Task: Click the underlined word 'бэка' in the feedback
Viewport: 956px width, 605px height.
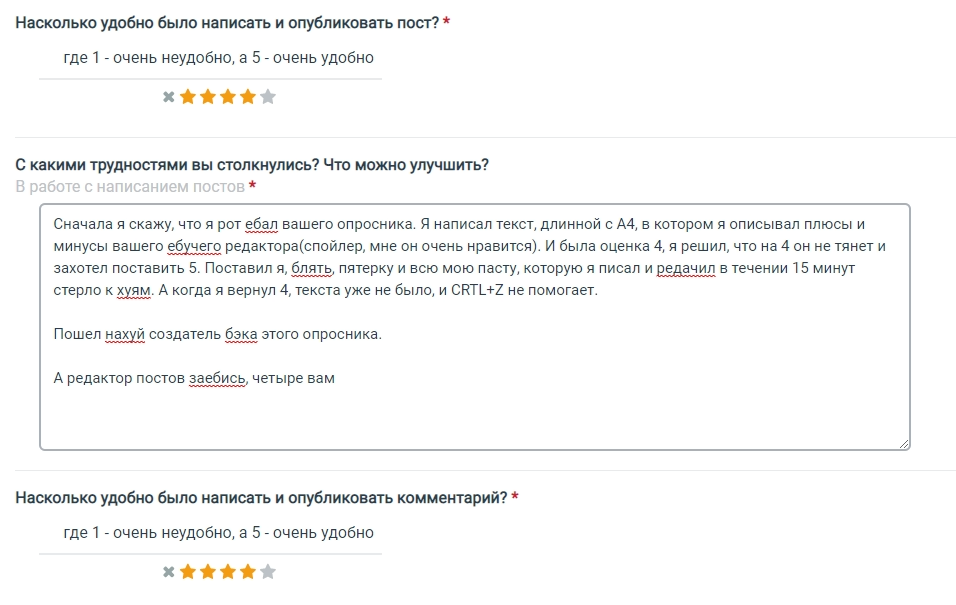Action: pyautogui.click(x=241, y=334)
